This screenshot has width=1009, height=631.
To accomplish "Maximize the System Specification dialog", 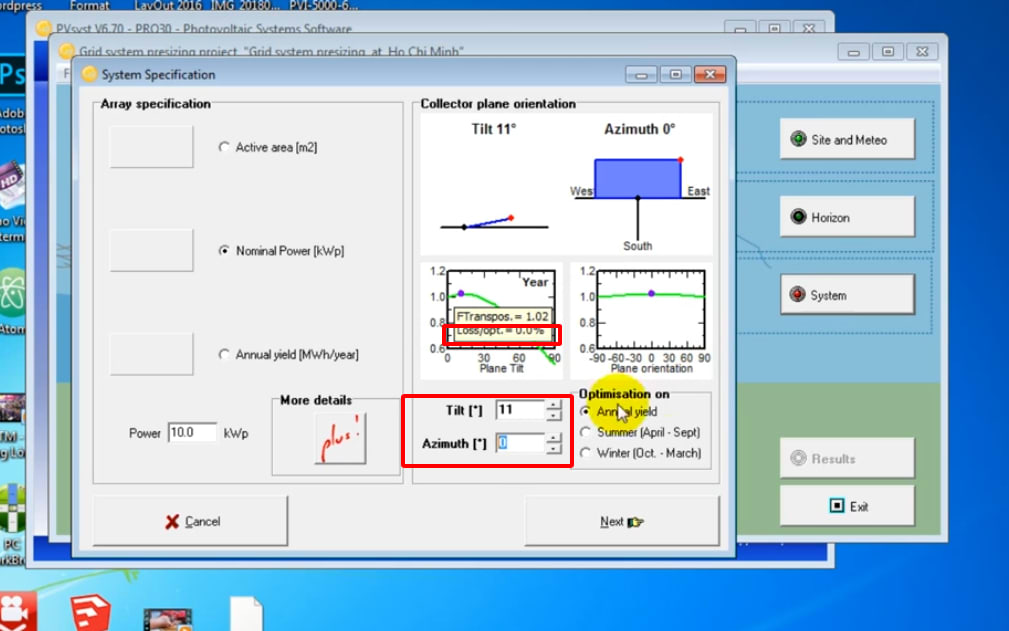I will [x=676, y=75].
